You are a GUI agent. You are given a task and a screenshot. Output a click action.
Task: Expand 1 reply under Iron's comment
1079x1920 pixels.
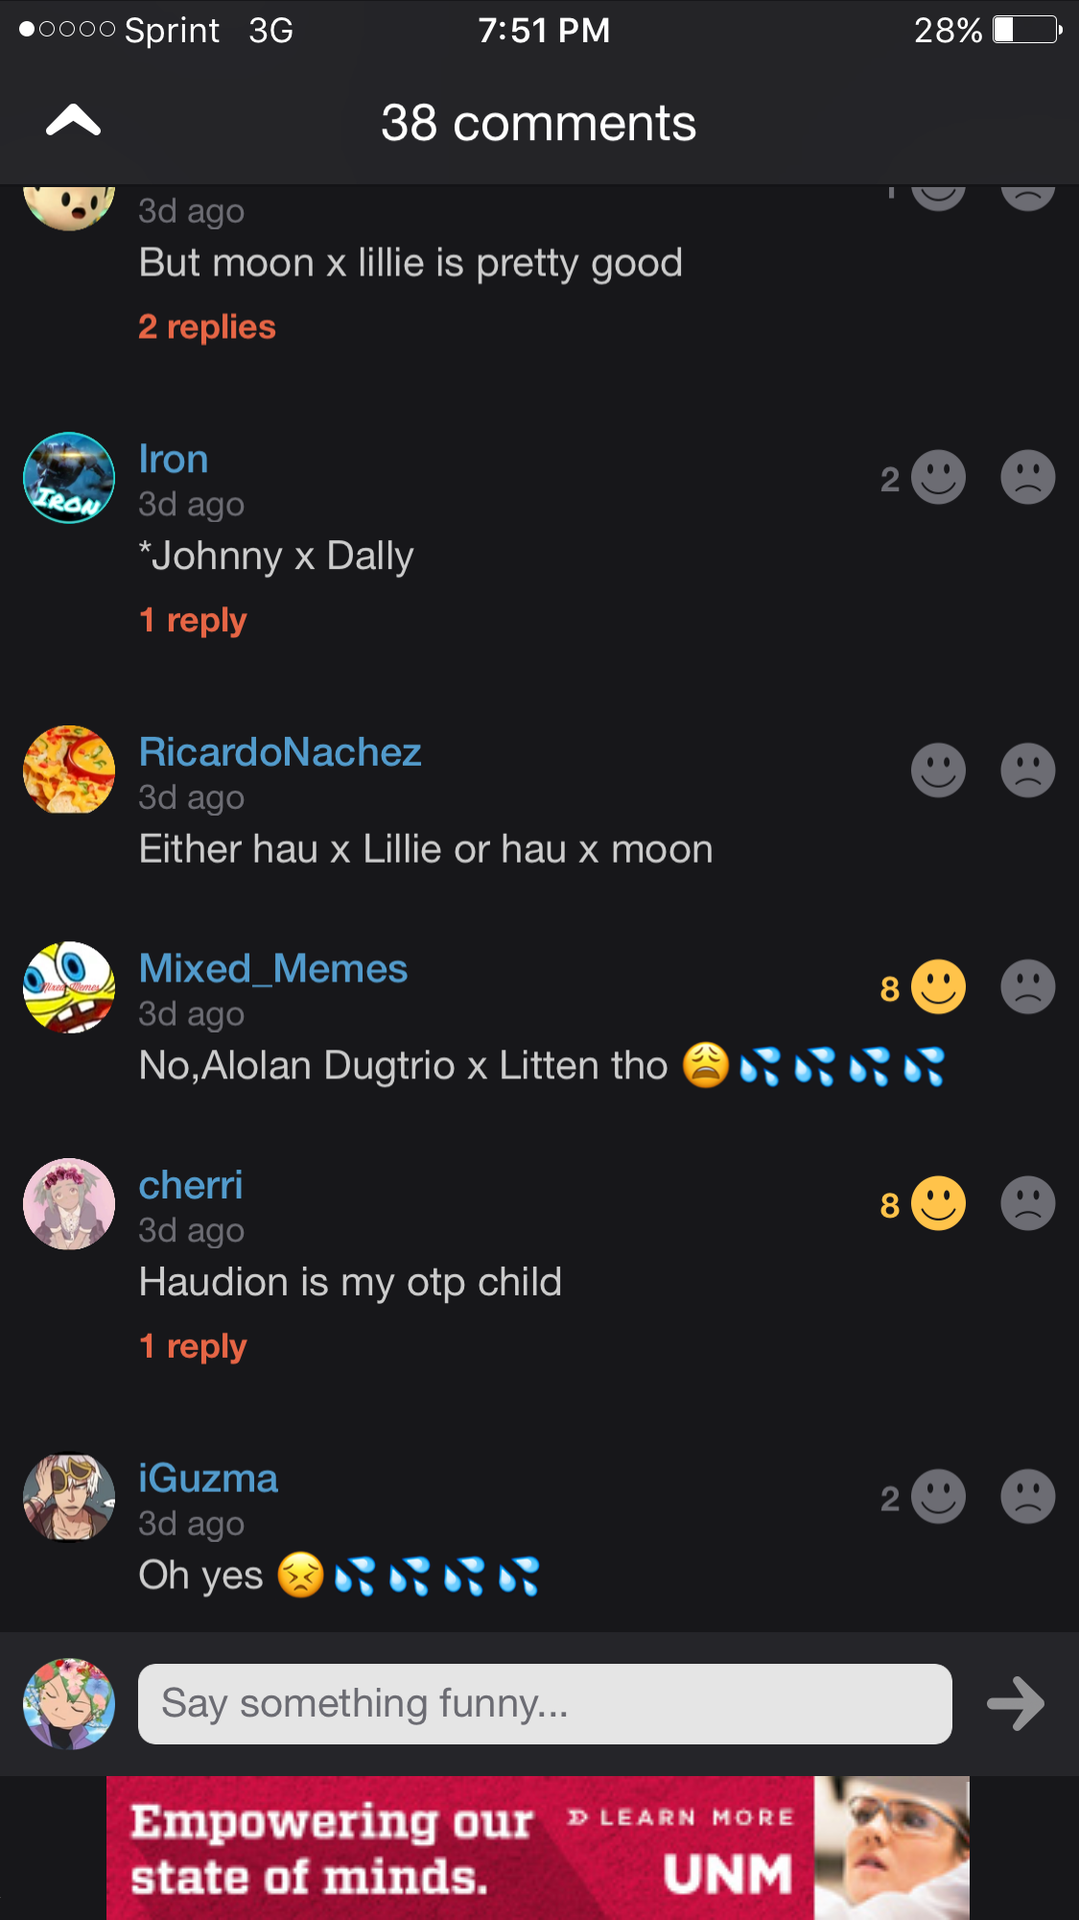click(x=193, y=620)
